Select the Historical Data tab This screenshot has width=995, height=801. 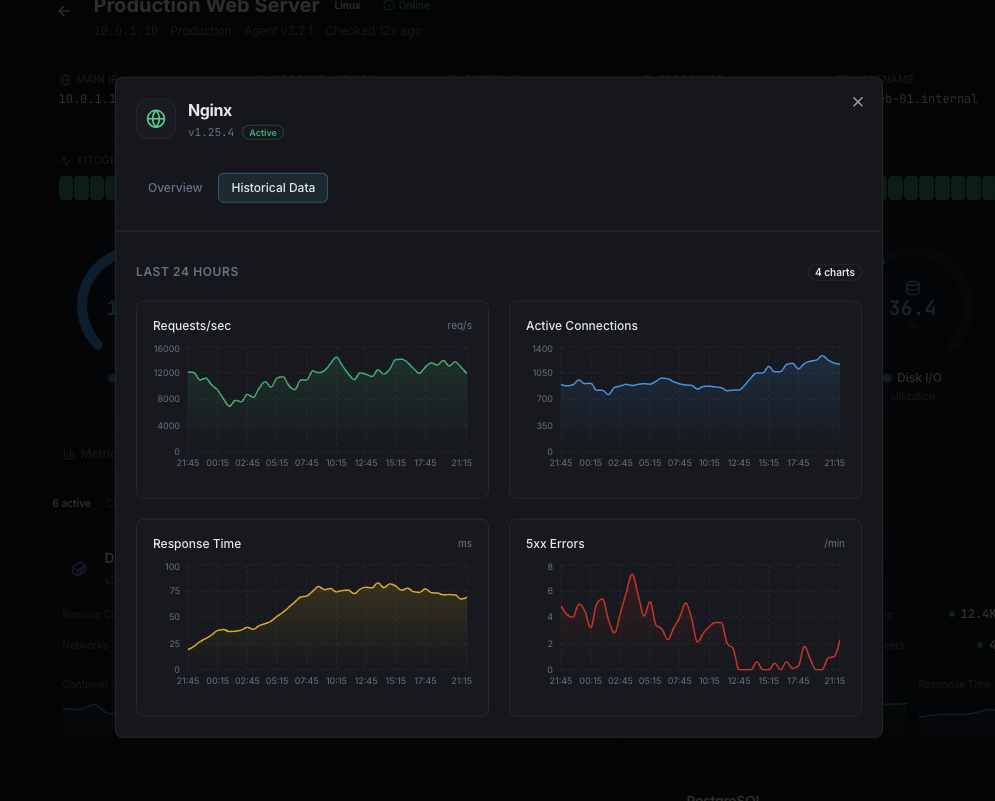pos(272,187)
